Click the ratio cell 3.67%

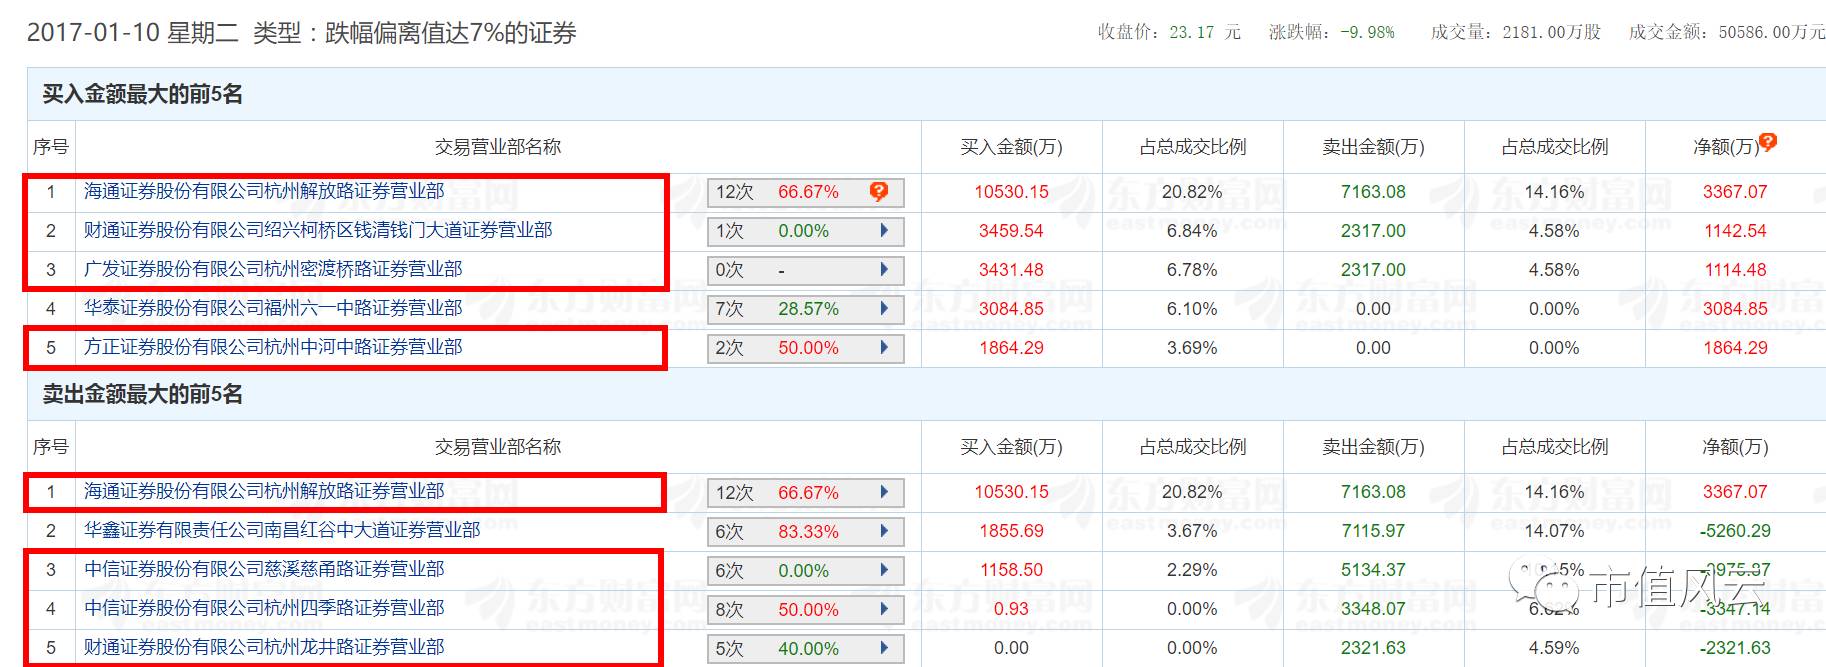[1192, 531]
